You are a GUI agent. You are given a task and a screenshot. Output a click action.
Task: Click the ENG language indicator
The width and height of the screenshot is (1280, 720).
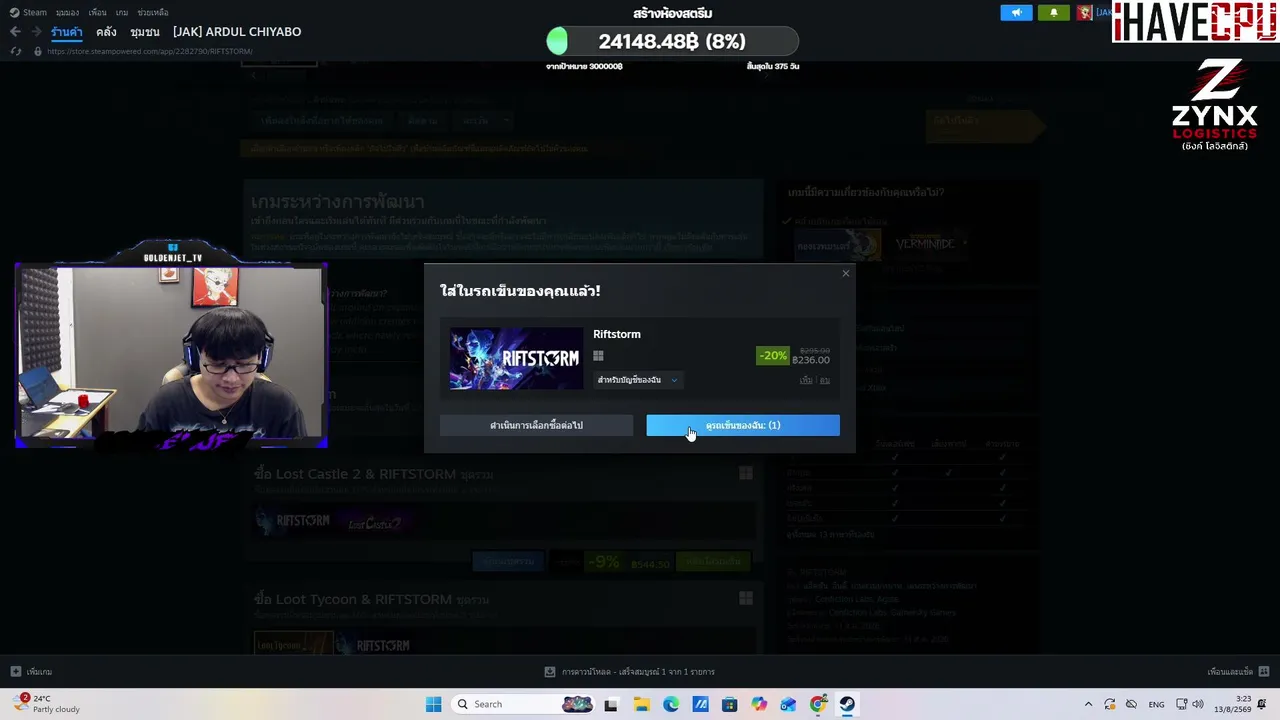point(1156,704)
